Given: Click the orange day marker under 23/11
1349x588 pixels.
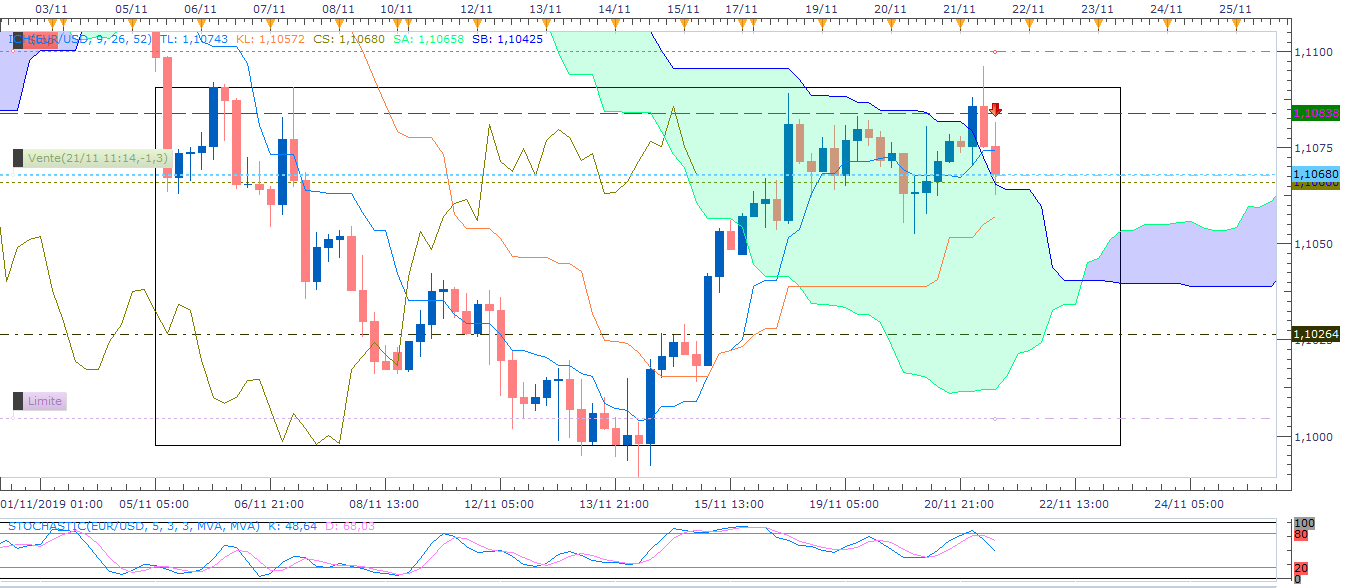Looking at the screenshot, I should point(1098,24).
